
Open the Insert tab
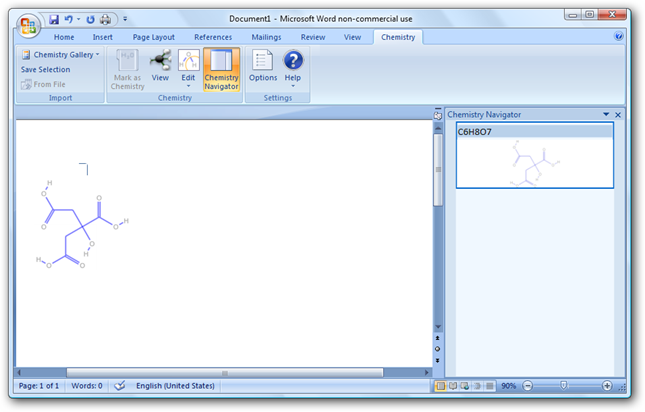(102, 37)
